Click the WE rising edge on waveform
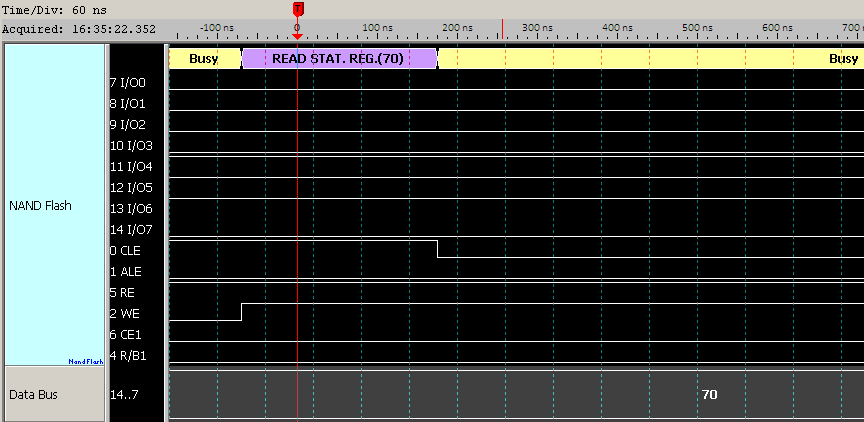 click(241, 311)
